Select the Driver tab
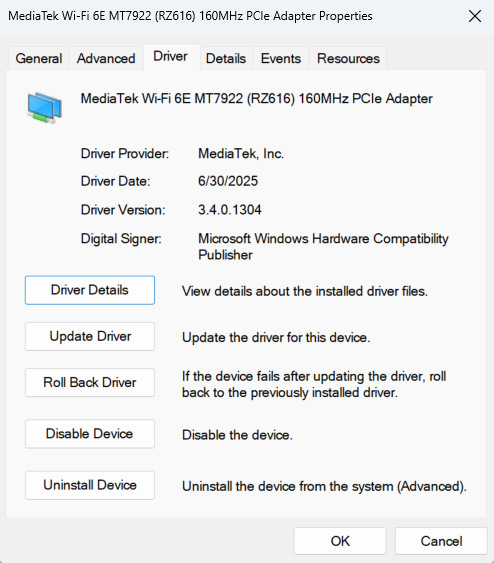The image size is (494, 563). pyautogui.click(x=171, y=56)
